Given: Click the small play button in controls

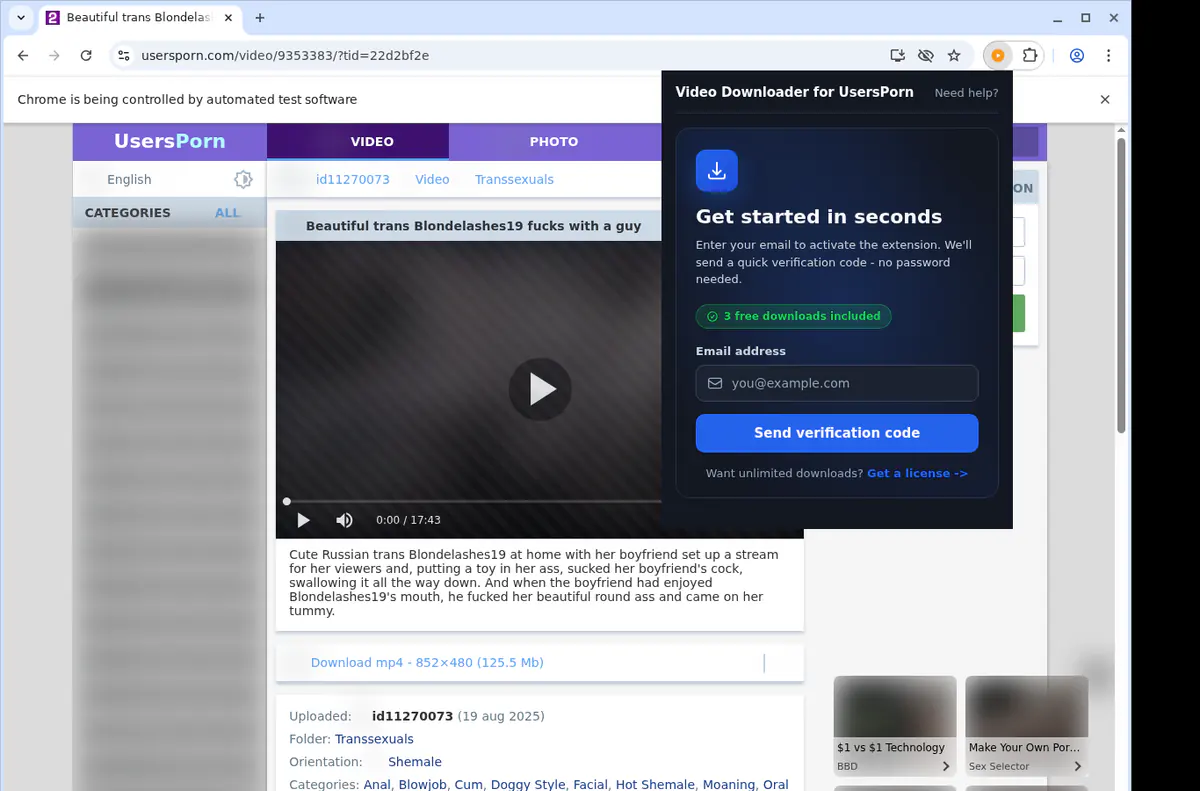Looking at the screenshot, I should point(303,520).
